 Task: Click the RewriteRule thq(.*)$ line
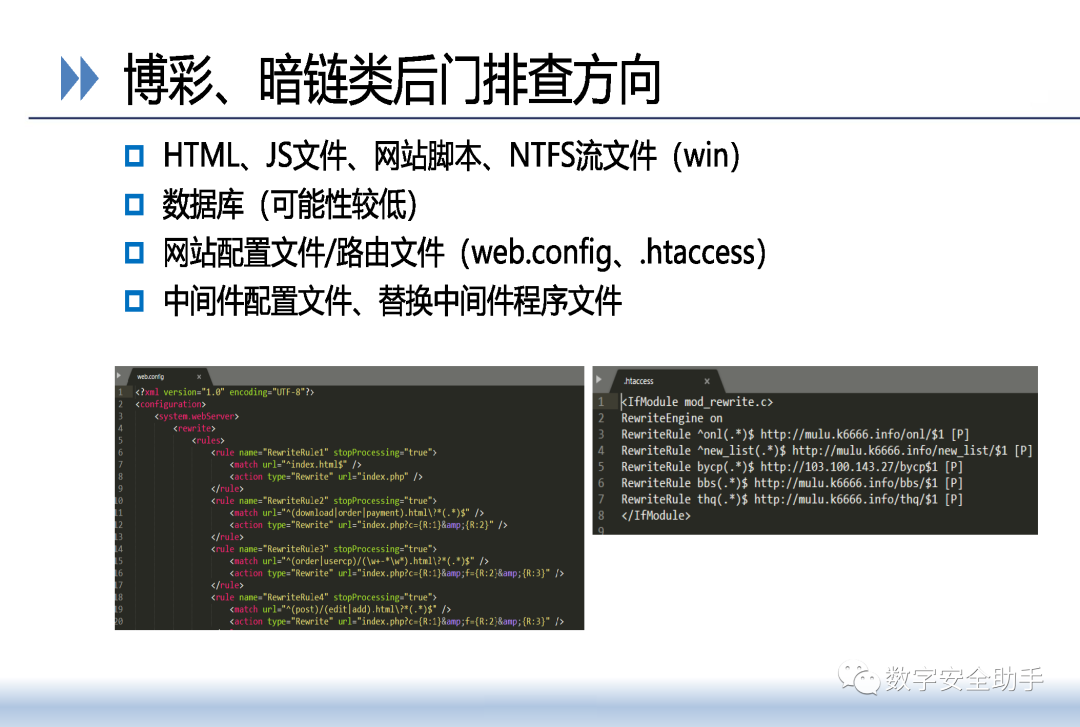(791, 500)
